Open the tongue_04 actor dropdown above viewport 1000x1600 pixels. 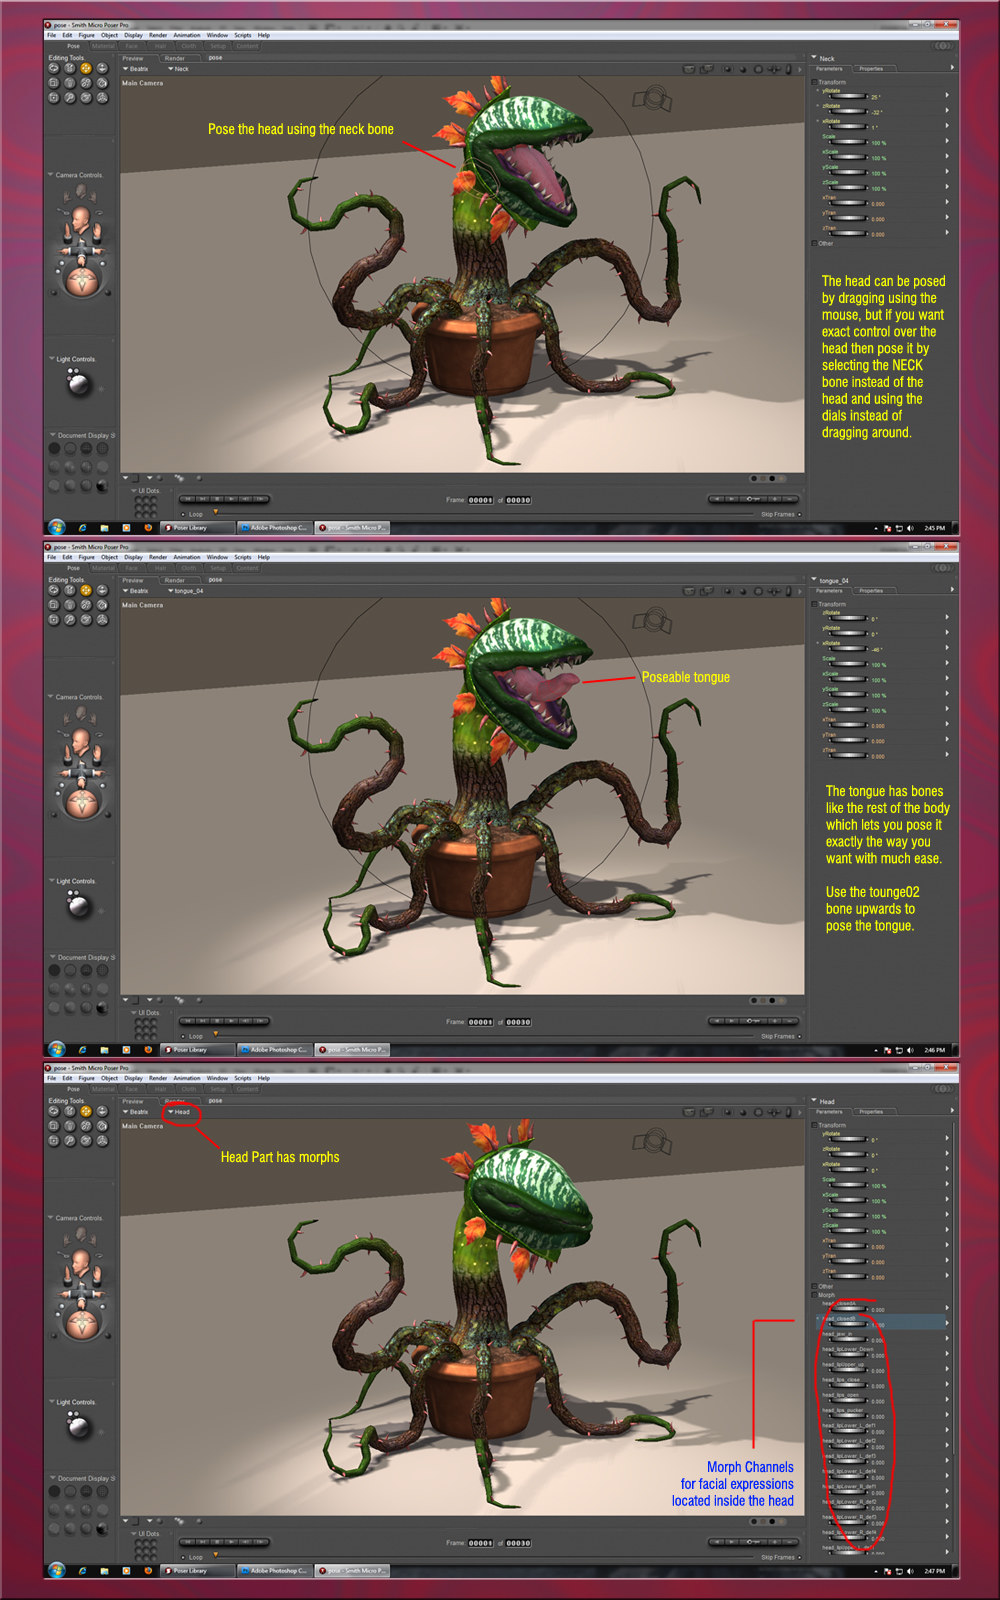pyautogui.click(x=186, y=591)
